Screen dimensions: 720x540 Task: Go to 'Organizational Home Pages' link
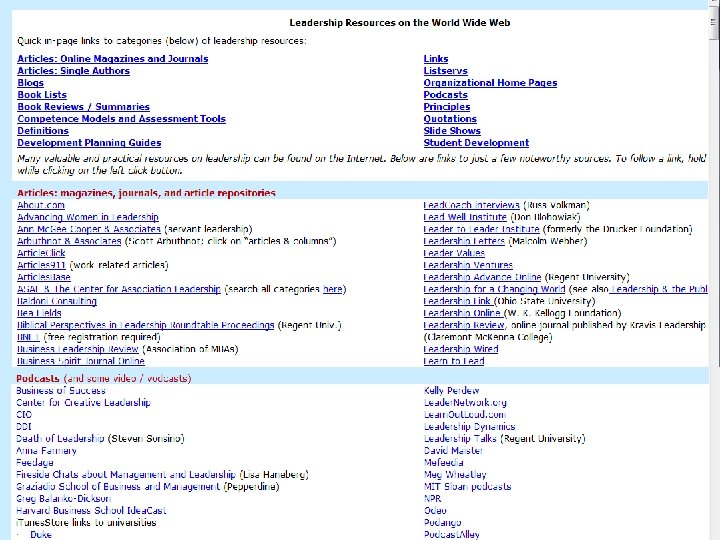pos(490,83)
